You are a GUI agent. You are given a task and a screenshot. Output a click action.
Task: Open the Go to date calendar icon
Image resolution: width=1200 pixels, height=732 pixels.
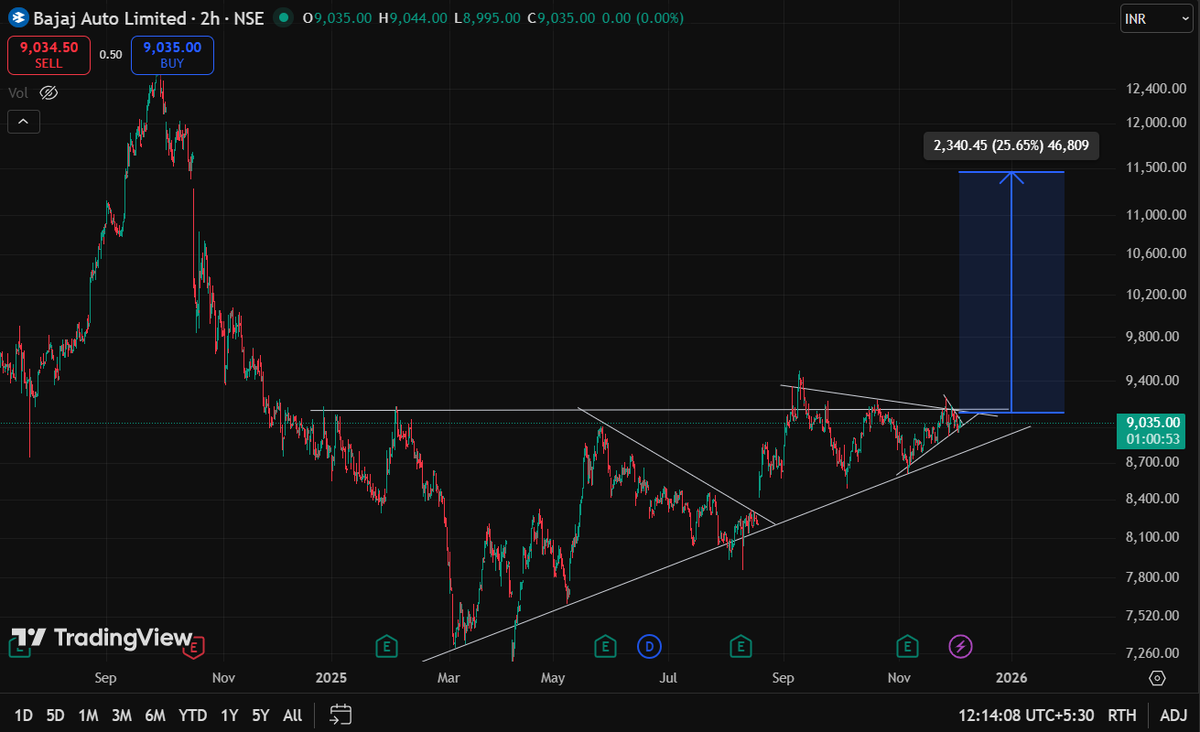[x=341, y=714]
